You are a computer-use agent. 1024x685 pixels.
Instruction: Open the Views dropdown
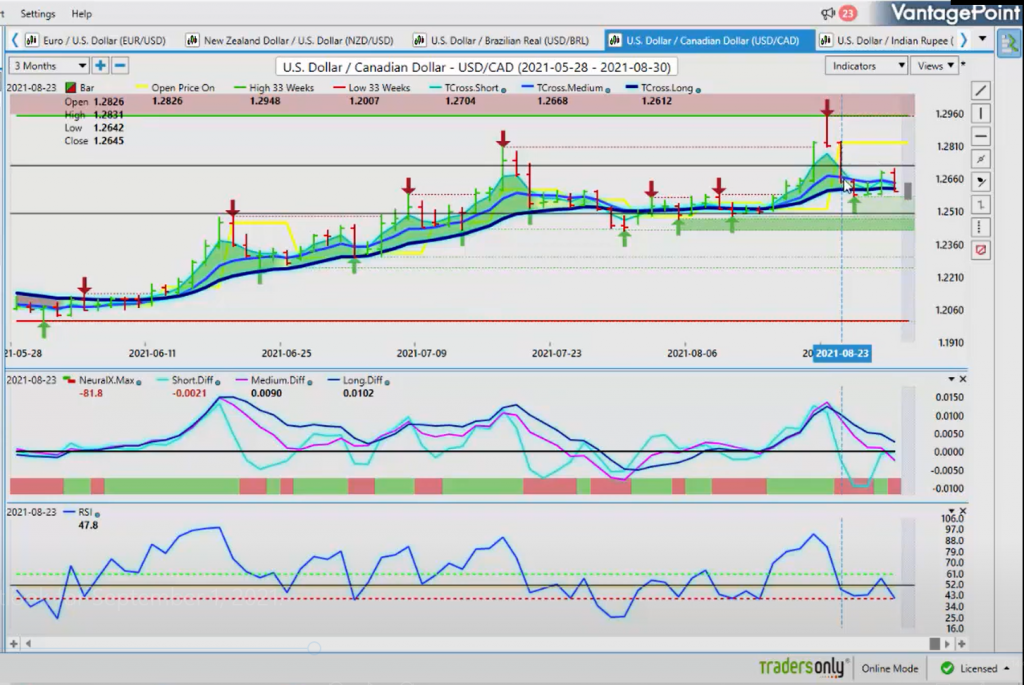(935, 65)
